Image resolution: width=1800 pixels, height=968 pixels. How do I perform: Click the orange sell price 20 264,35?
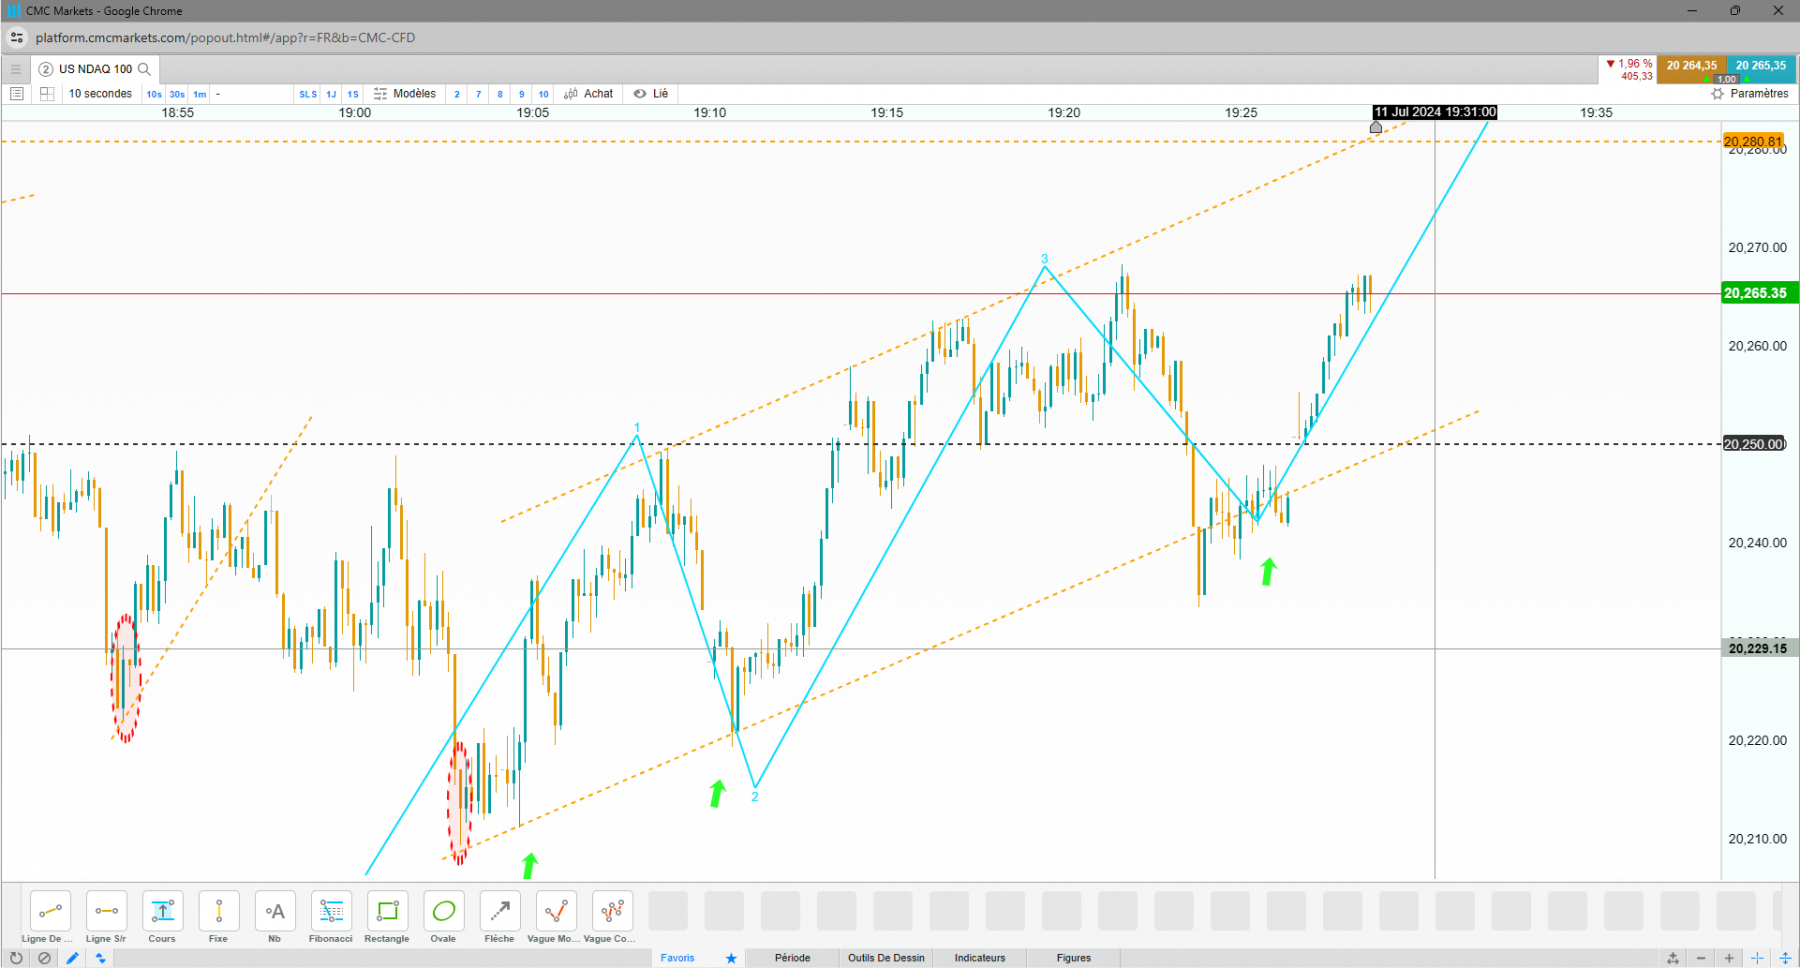pos(1692,66)
